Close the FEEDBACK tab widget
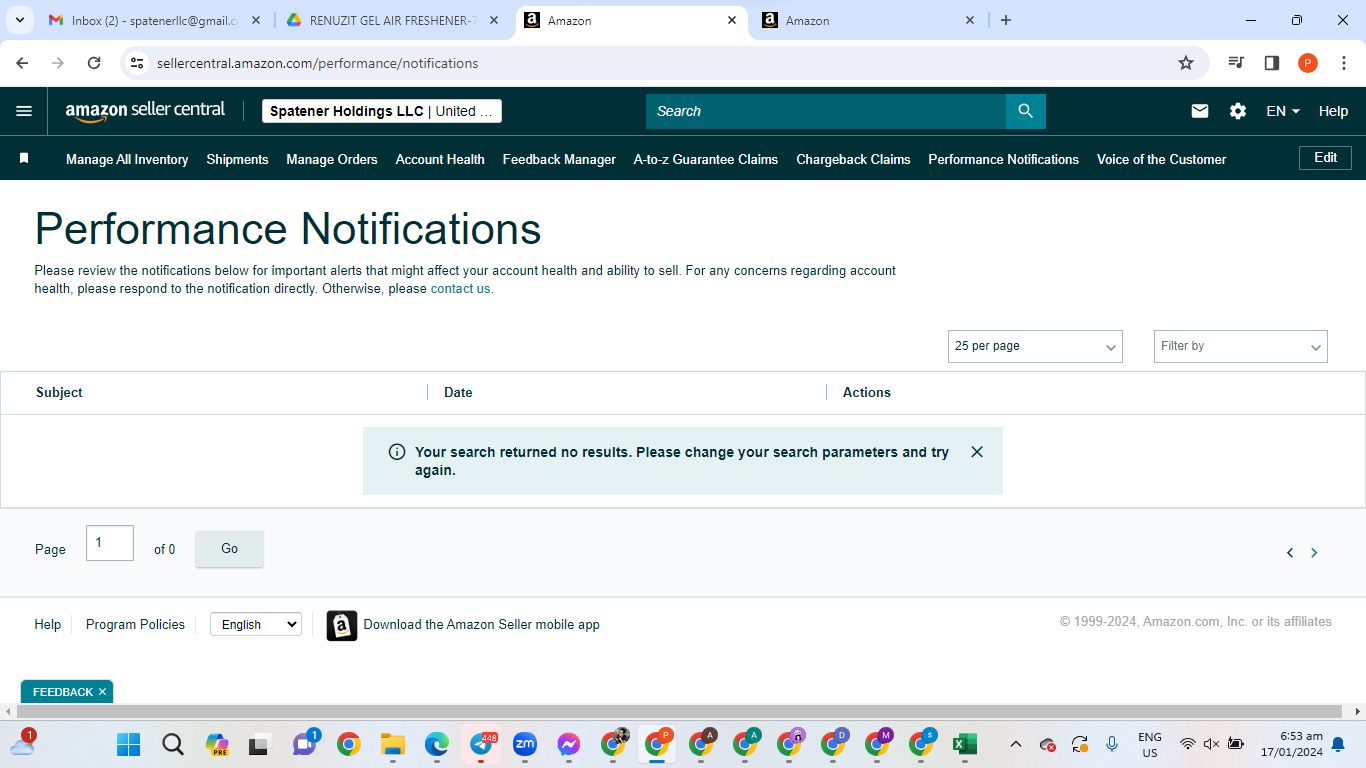The height and width of the screenshot is (768, 1366). click(102, 692)
